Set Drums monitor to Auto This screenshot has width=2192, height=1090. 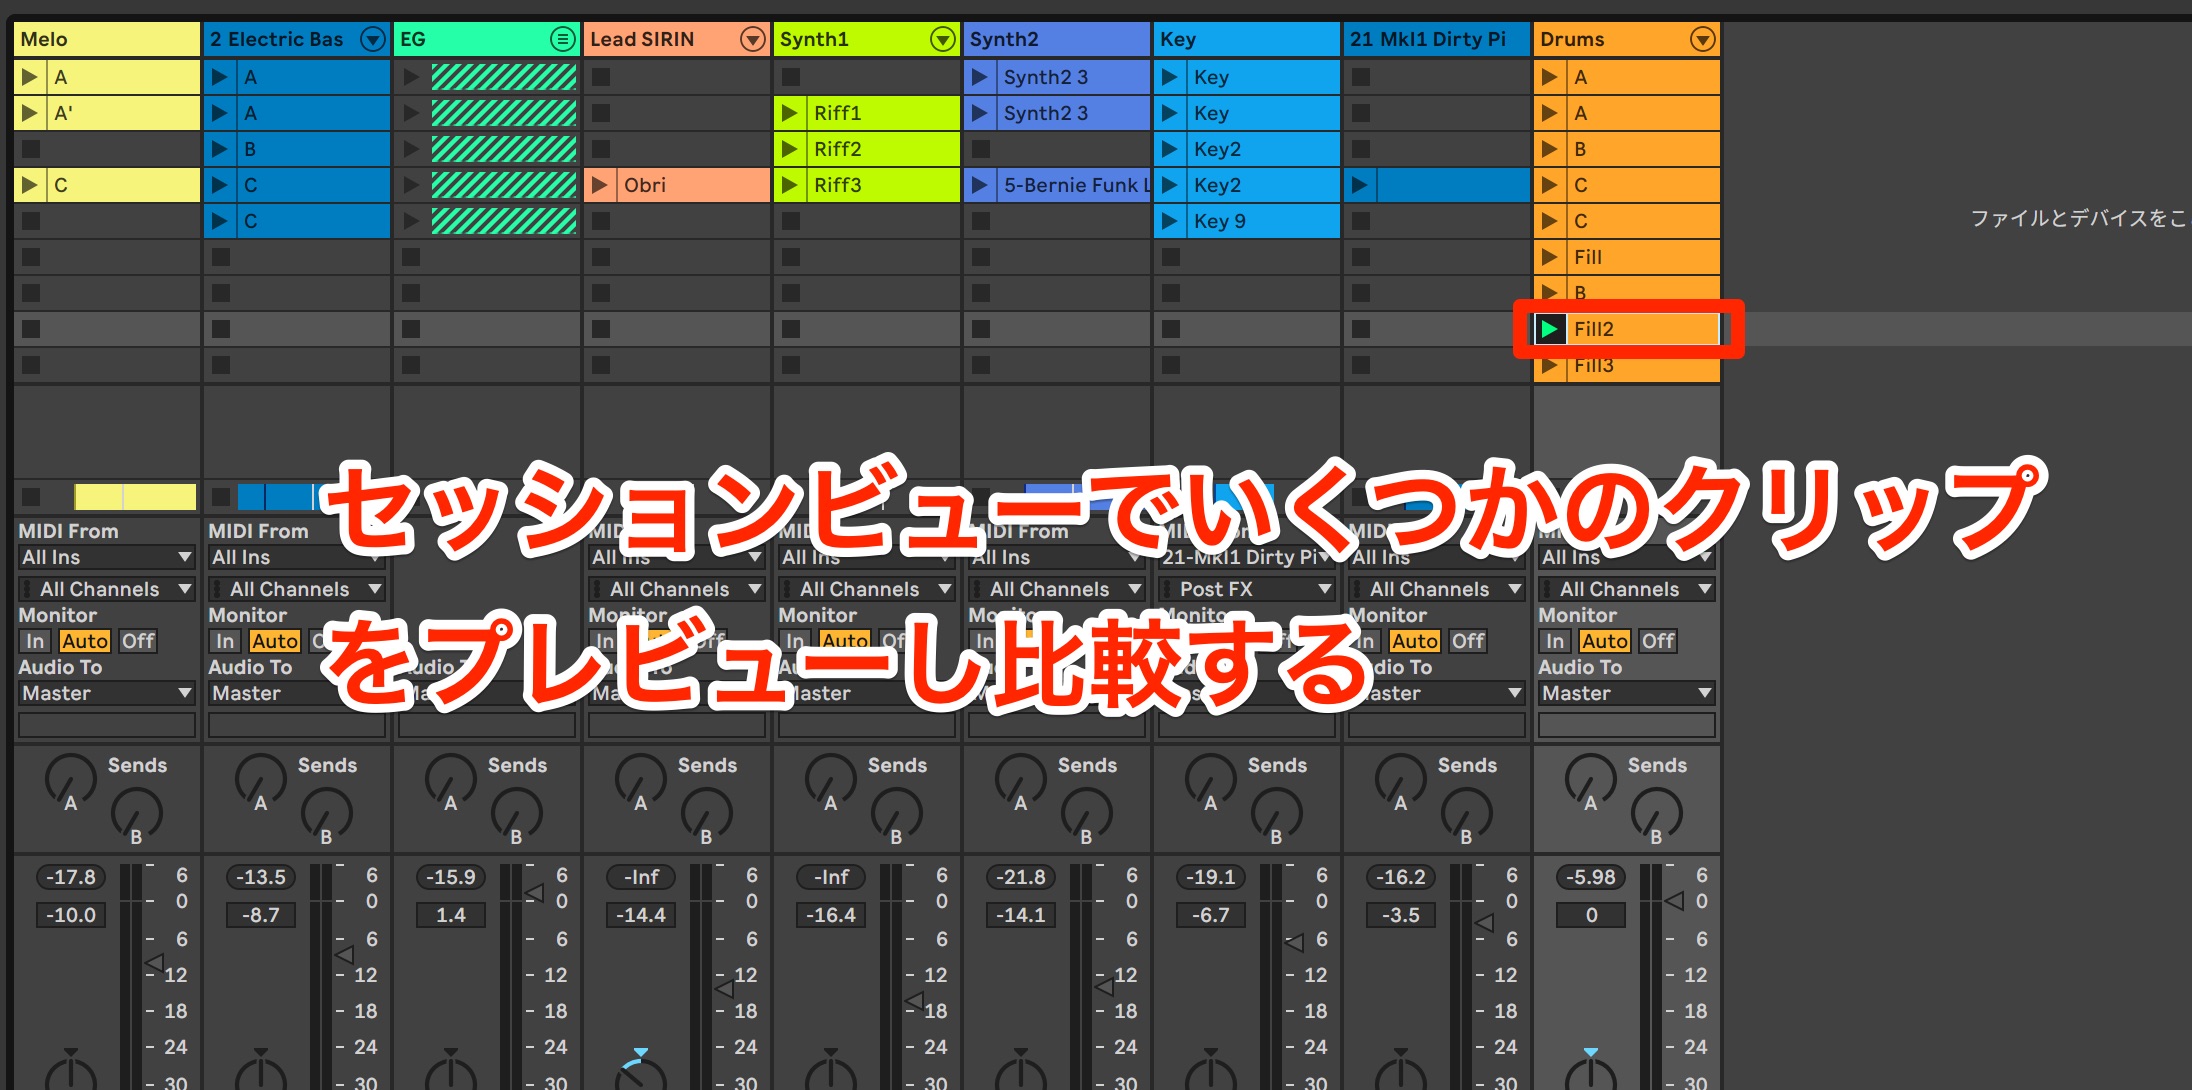pyautogui.click(x=1605, y=641)
